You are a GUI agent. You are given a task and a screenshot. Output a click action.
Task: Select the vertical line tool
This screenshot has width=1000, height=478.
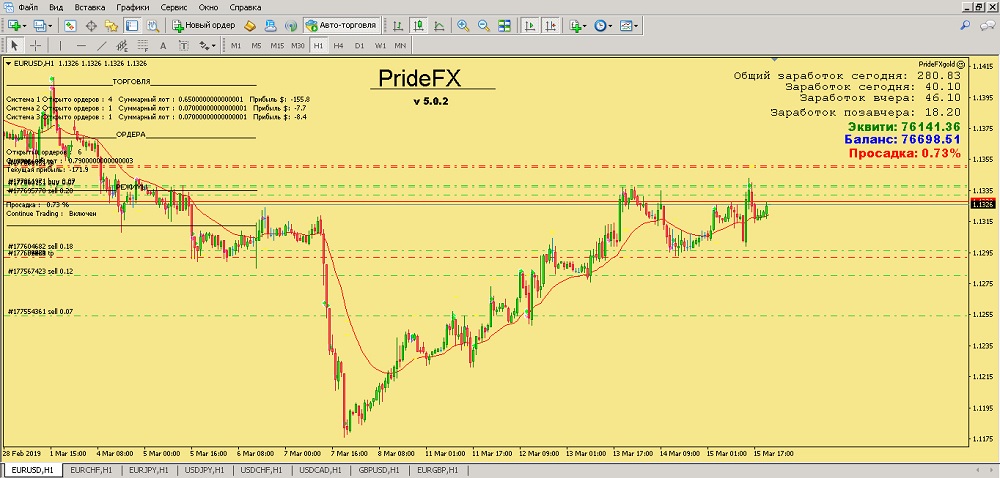(58, 45)
